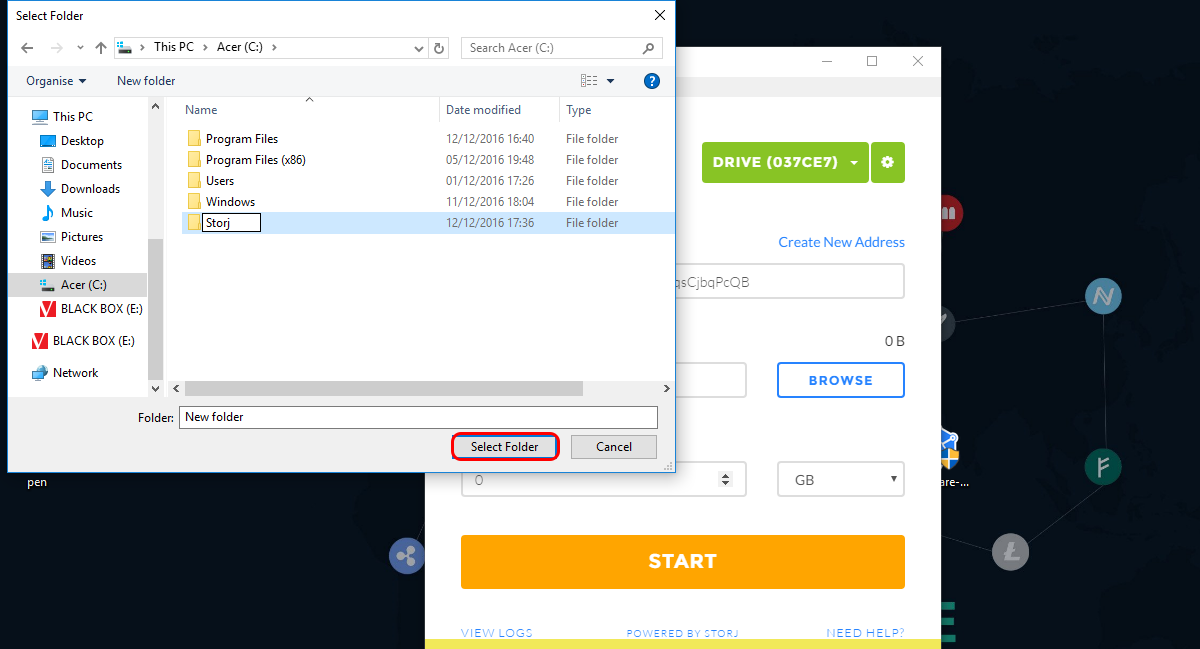Open Pictures in the navigation pane

82,237
